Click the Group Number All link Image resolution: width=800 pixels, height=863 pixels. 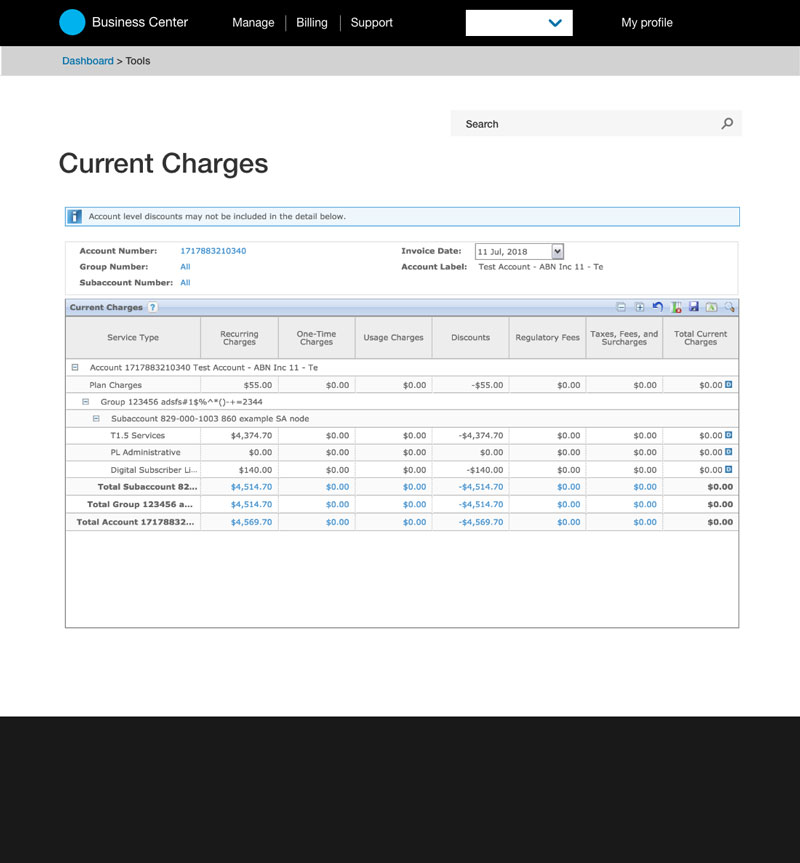click(x=185, y=266)
